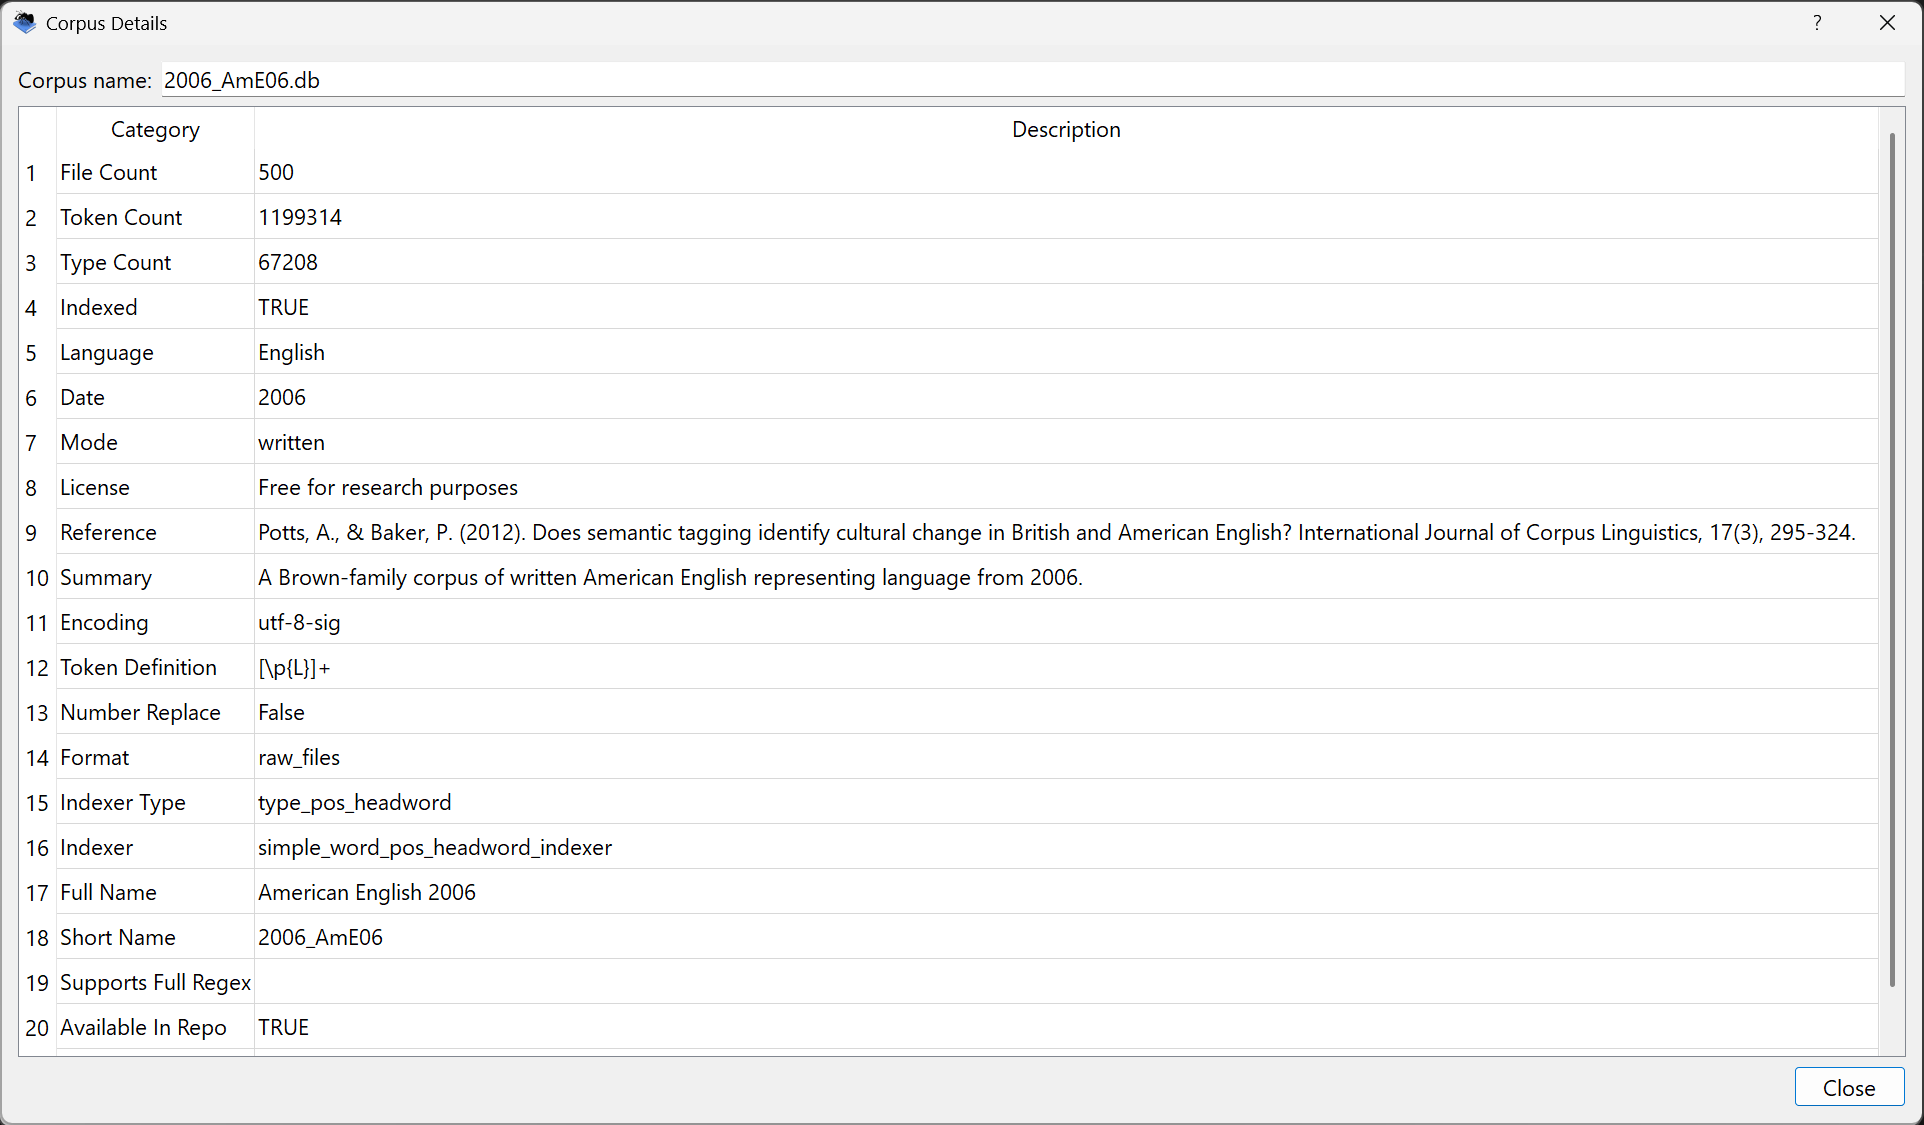Click the Type Count category cell

(116, 263)
